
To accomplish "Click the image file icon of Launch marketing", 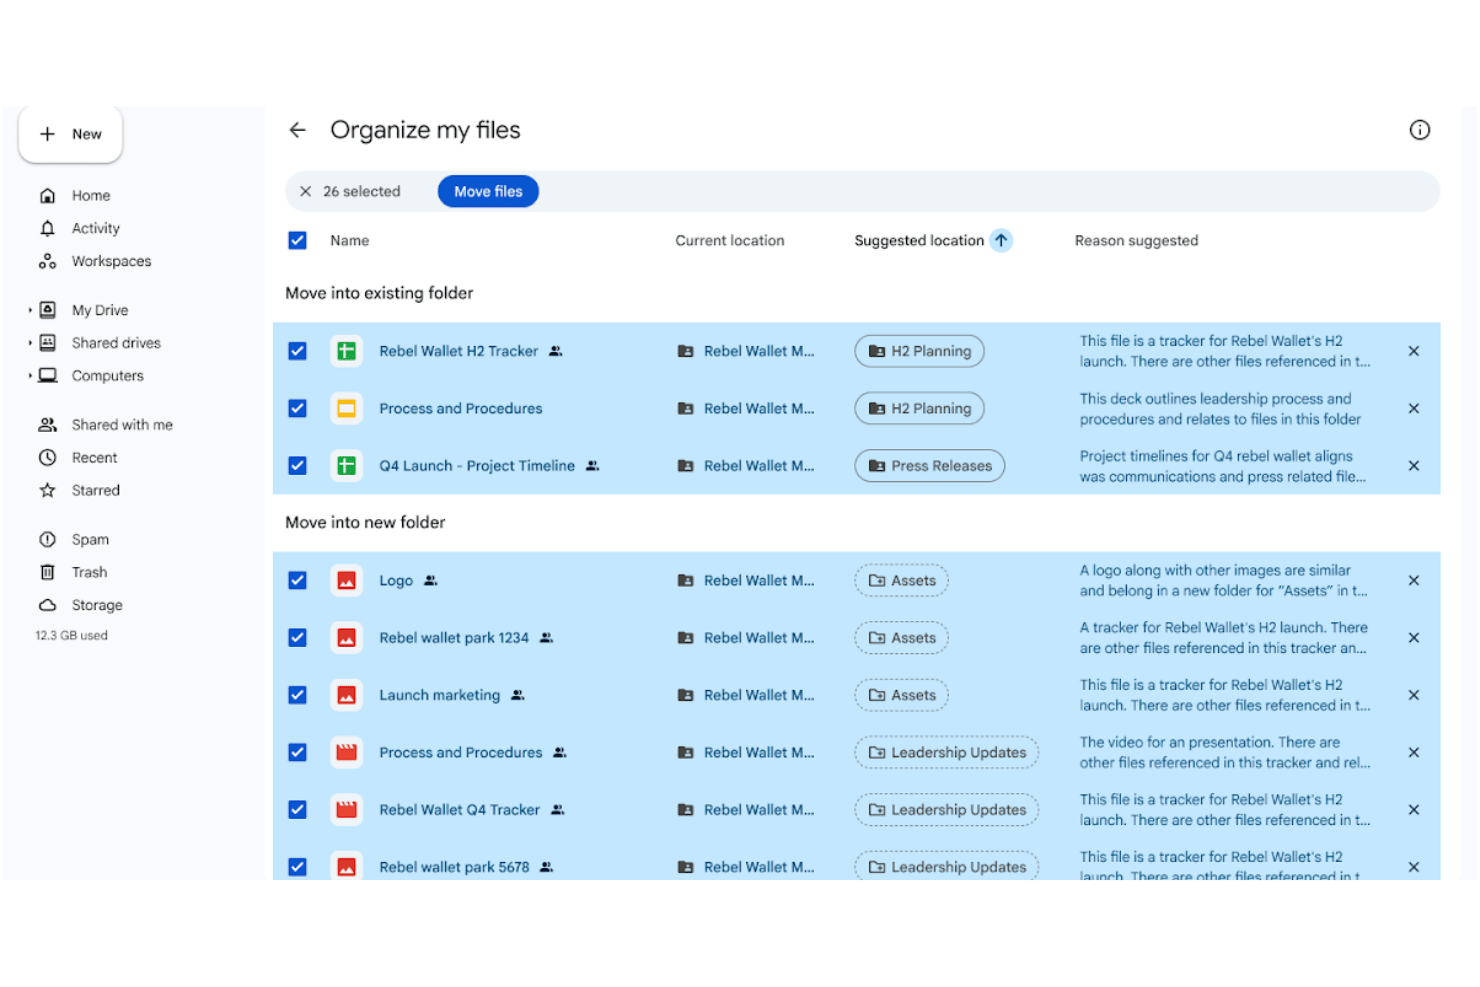I will [x=346, y=695].
